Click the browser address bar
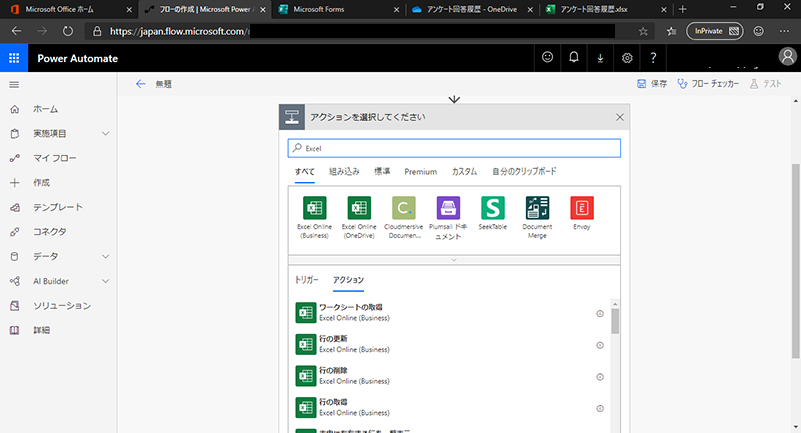Screen dimensions: 801x433 pos(370,31)
